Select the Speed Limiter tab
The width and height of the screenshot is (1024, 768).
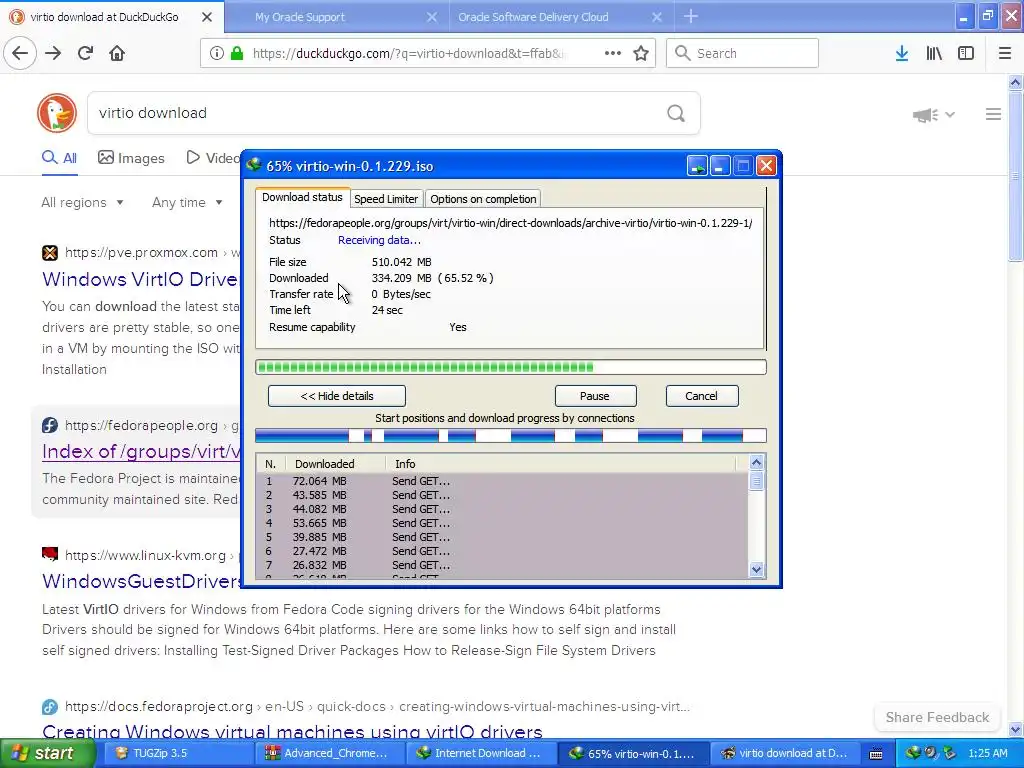click(x=386, y=199)
